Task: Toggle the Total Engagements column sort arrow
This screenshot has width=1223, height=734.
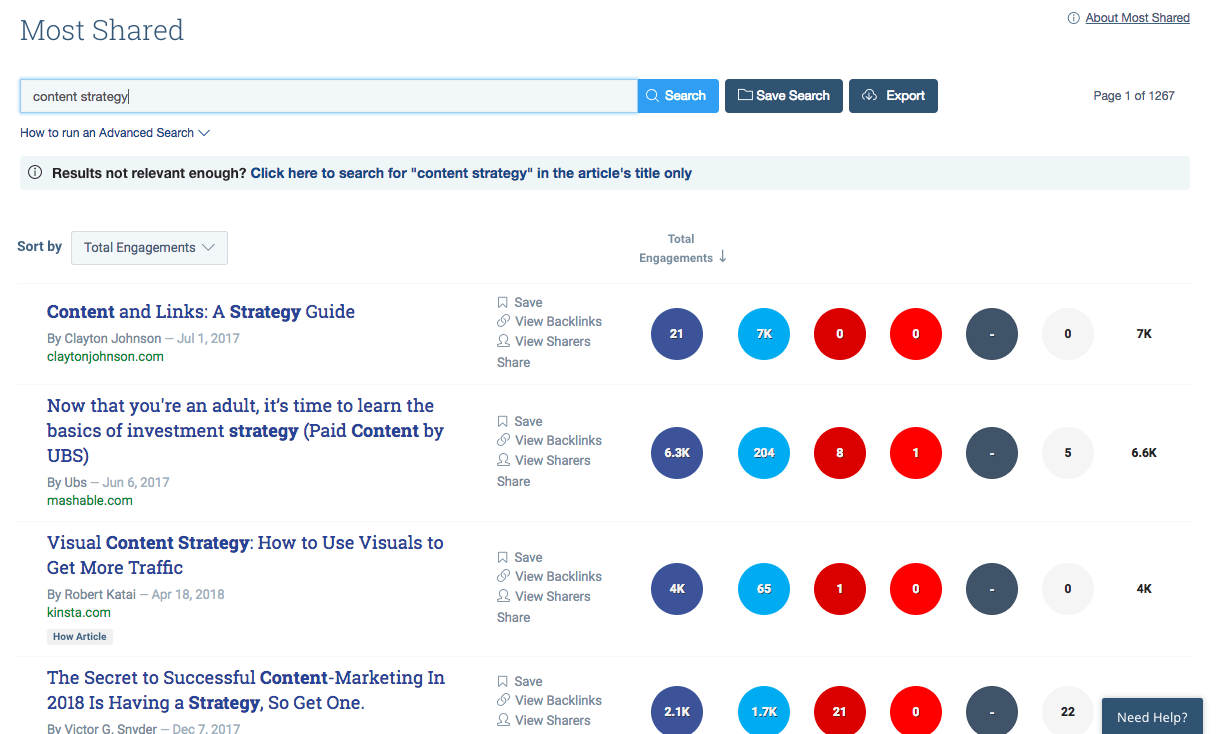Action: click(x=722, y=257)
